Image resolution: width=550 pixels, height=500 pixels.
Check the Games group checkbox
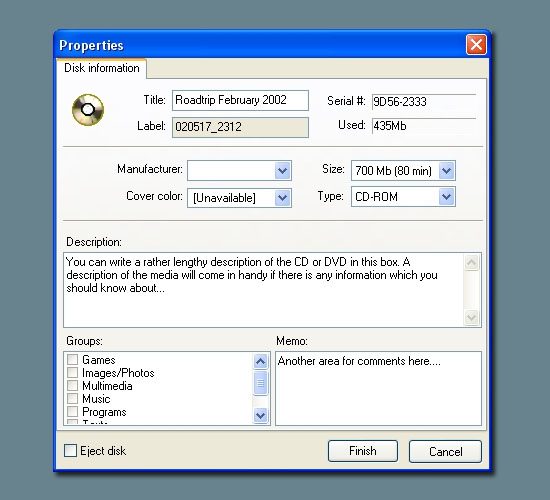click(x=72, y=359)
